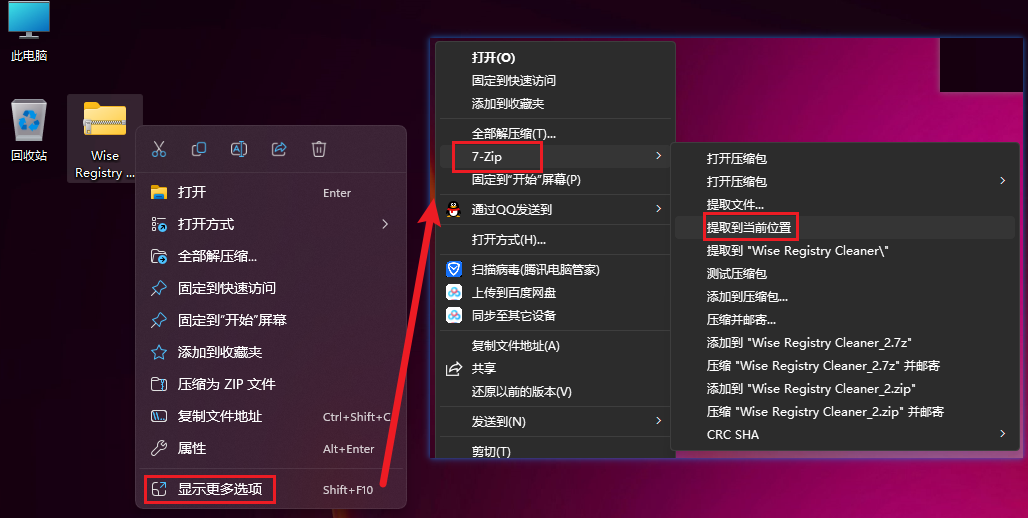Choose 压缩为 ZIP 文件

[x=271, y=384]
